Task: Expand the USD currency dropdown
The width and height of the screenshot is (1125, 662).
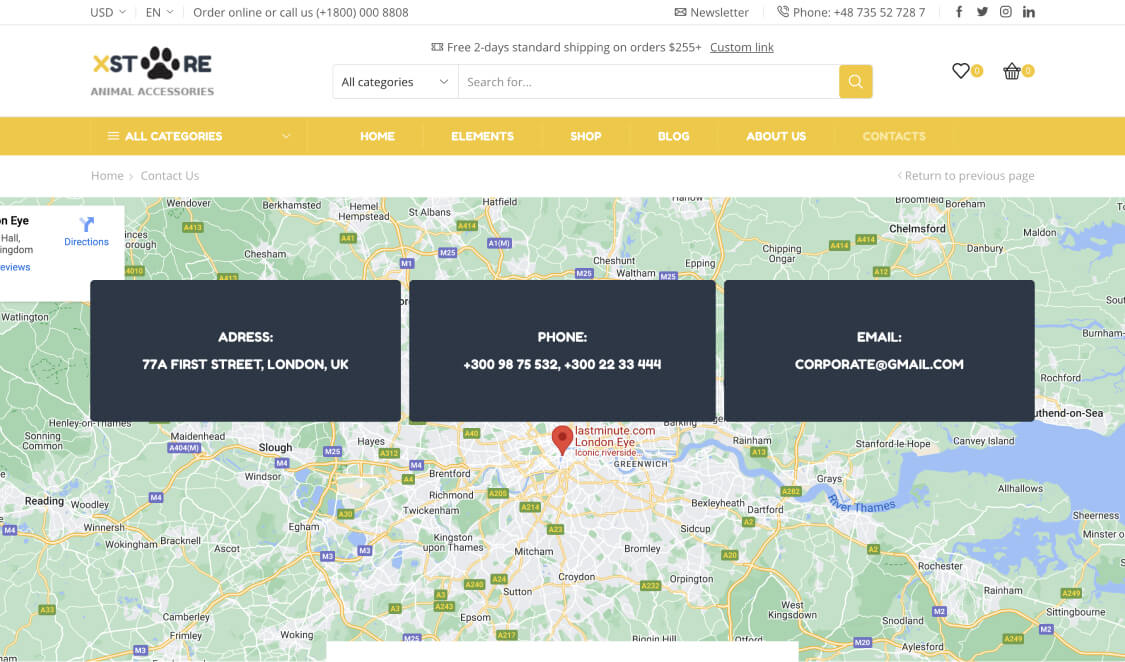Action: [x=107, y=12]
